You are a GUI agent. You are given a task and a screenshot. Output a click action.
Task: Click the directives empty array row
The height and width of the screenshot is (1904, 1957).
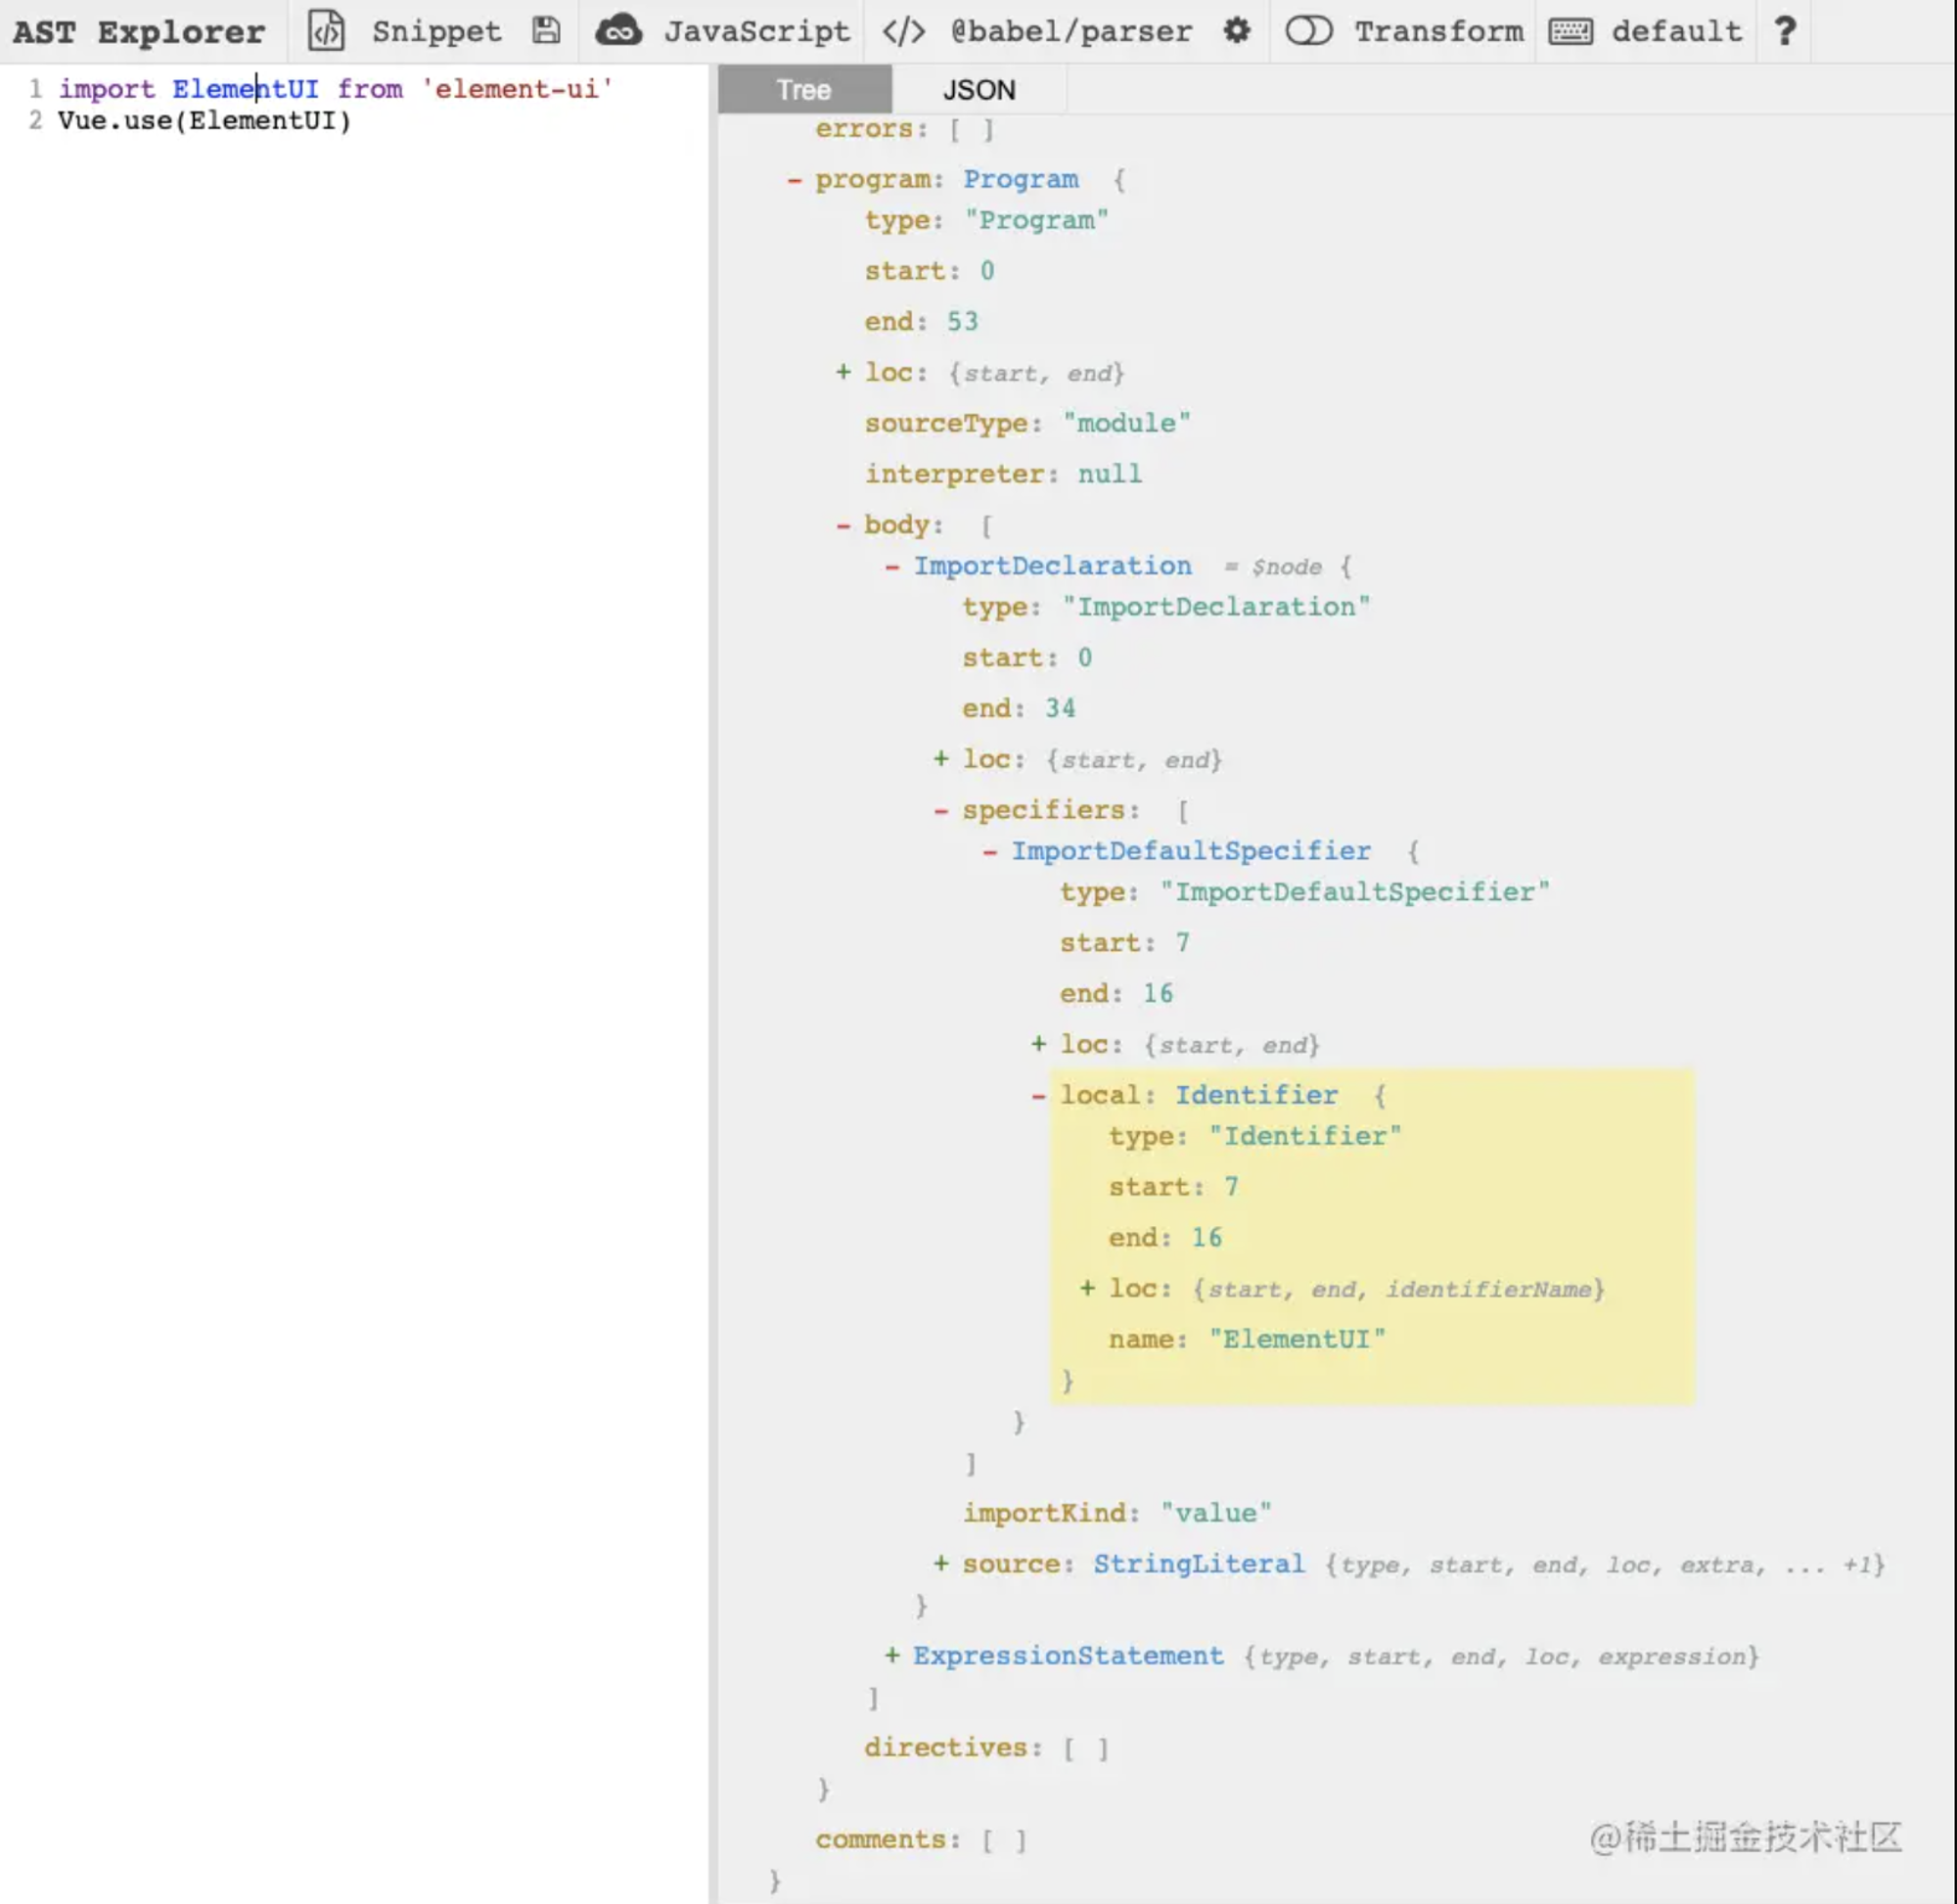click(x=987, y=1748)
